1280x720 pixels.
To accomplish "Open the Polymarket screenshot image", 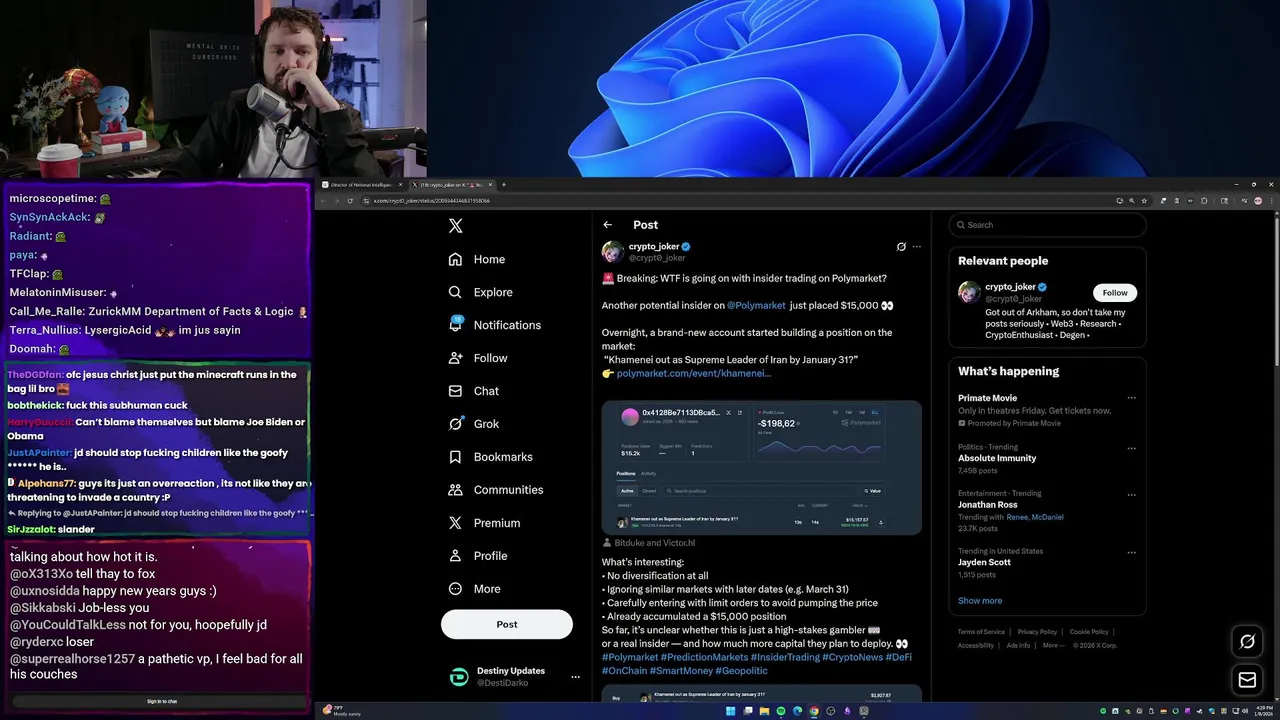I will pyautogui.click(x=761, y=467).
